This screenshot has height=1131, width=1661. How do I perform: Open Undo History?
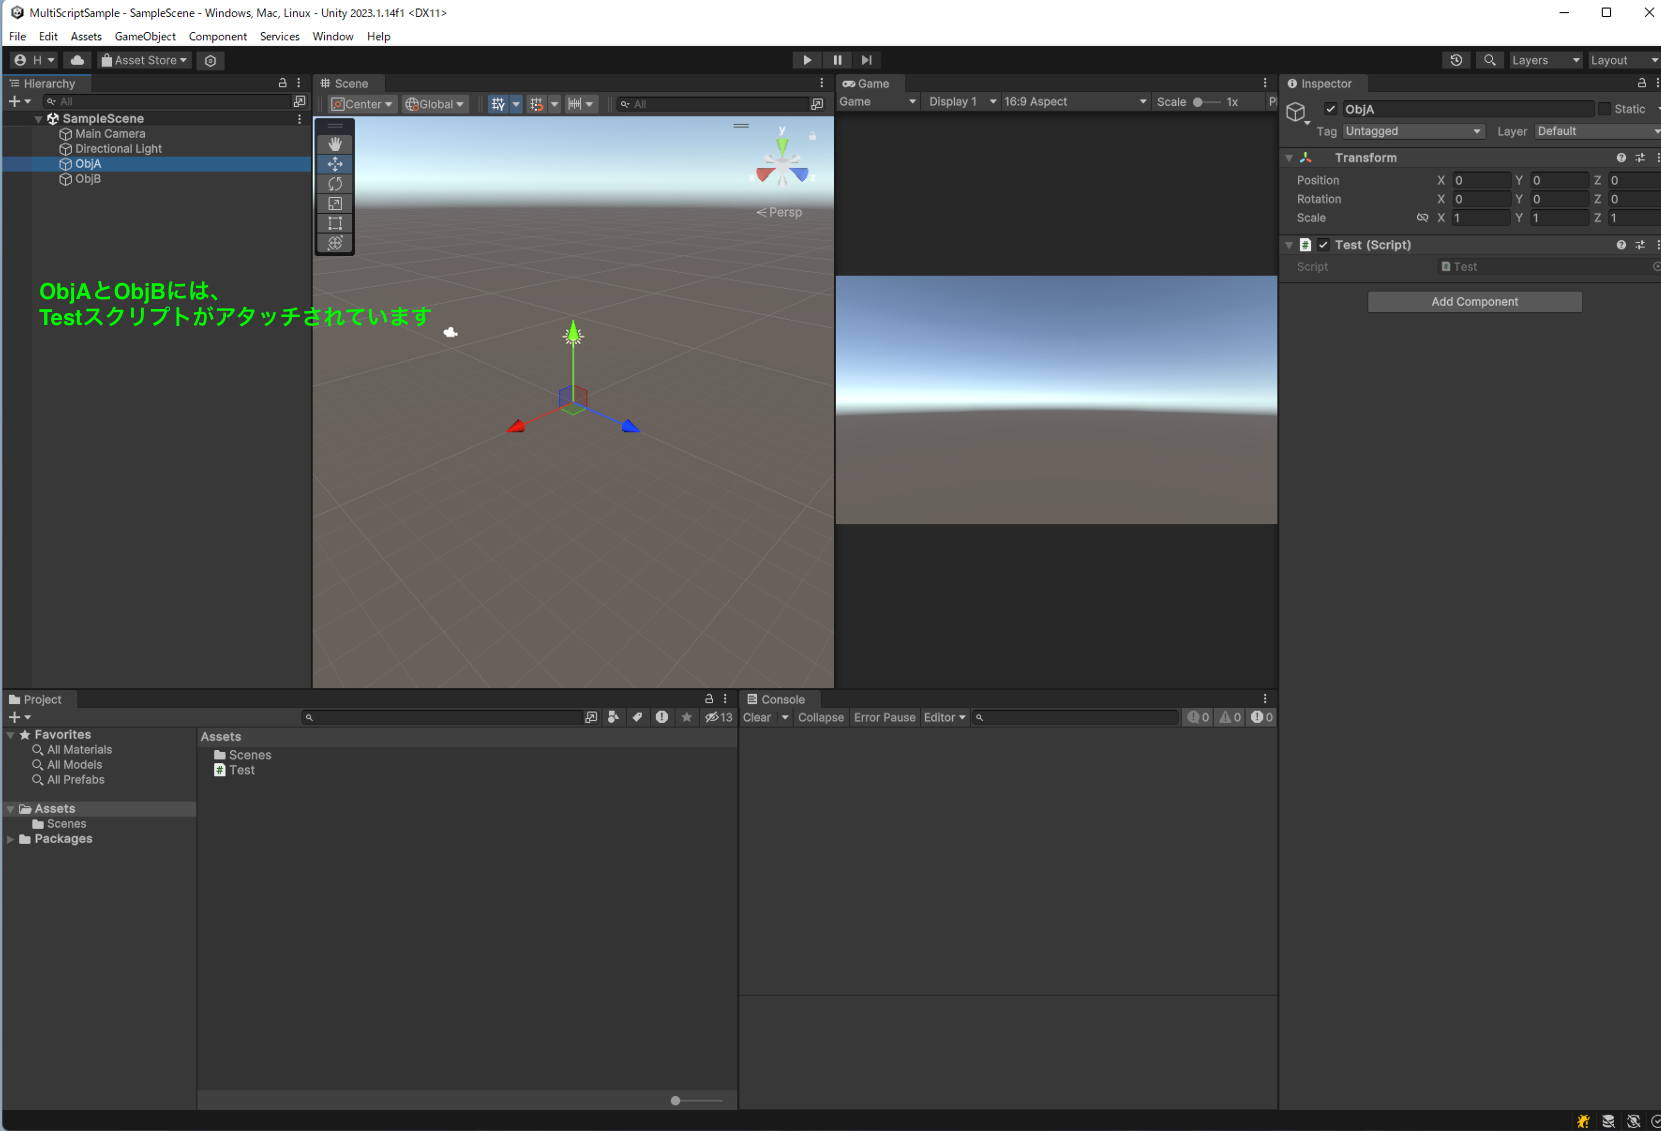1456,60
